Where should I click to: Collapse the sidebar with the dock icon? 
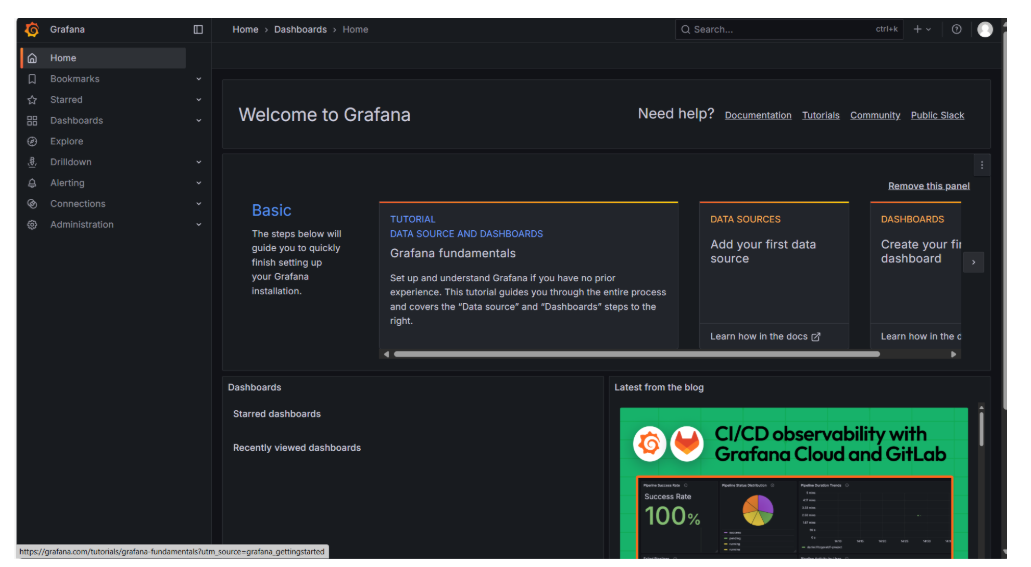(x=198, y=30)
